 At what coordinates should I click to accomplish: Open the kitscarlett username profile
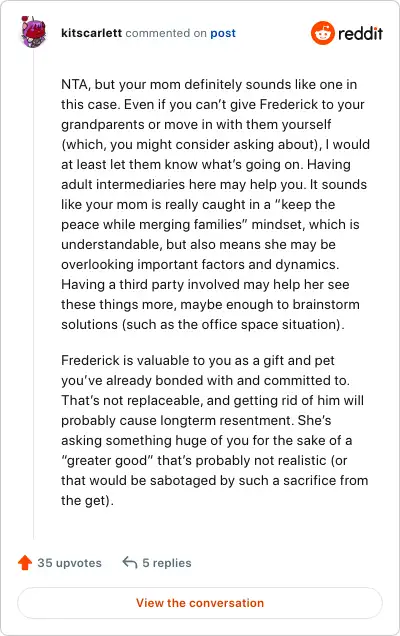[91, 33]
